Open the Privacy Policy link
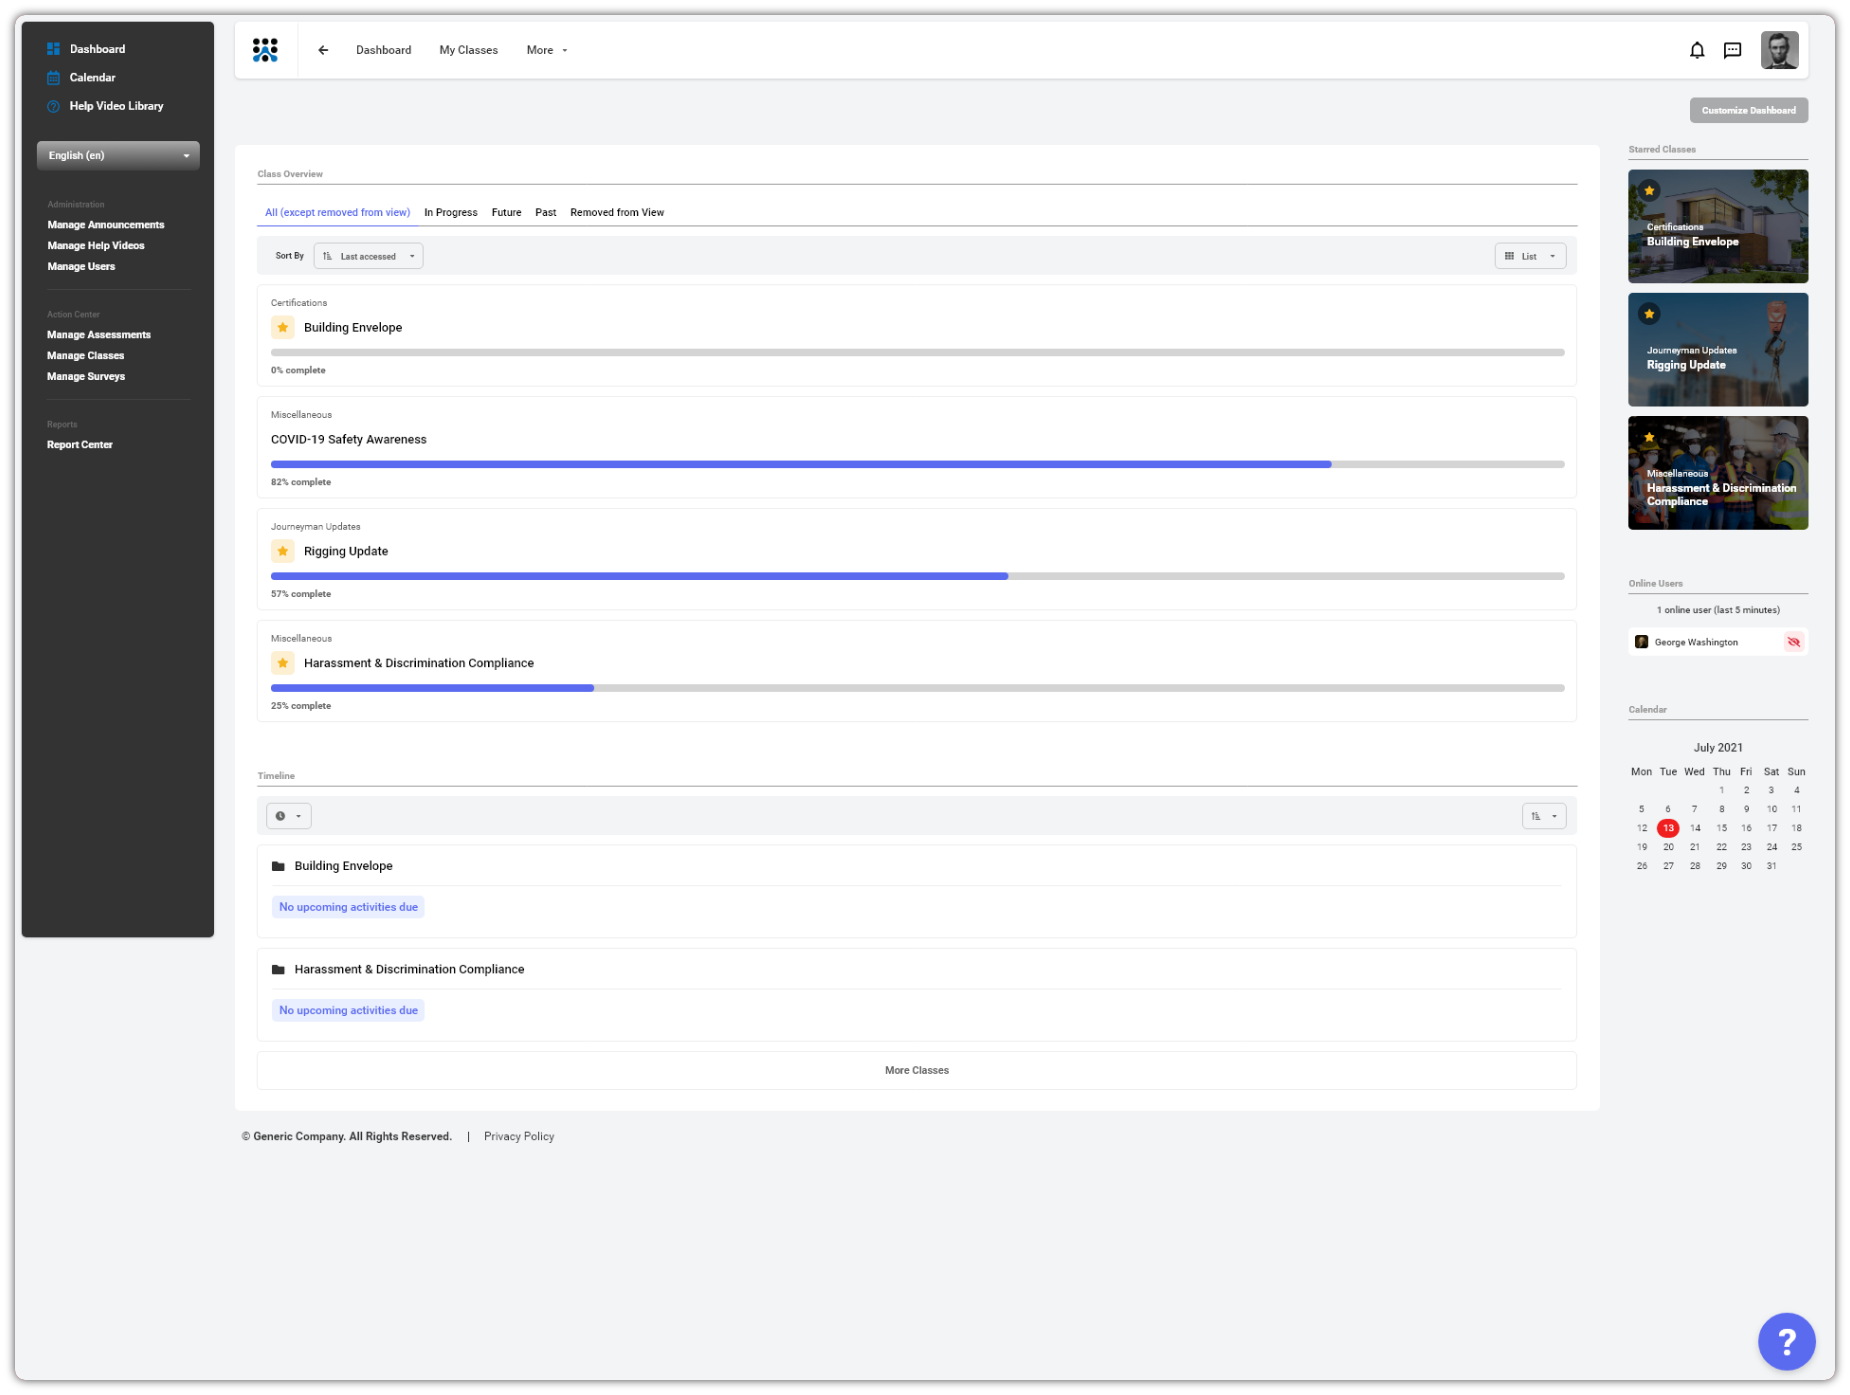Viewport: 1850px width, 1395px height. point(519,1136)
